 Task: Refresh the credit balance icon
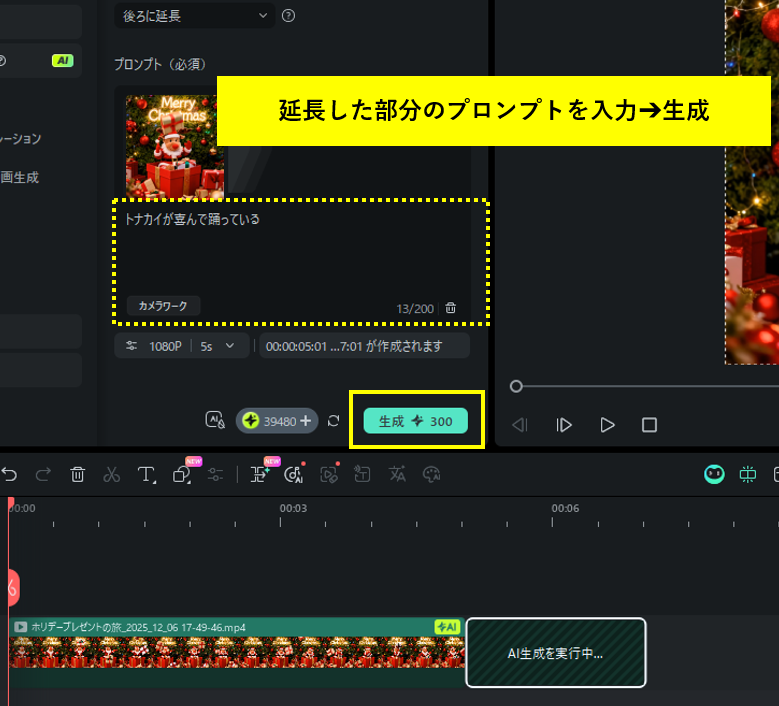coord(333,421)
